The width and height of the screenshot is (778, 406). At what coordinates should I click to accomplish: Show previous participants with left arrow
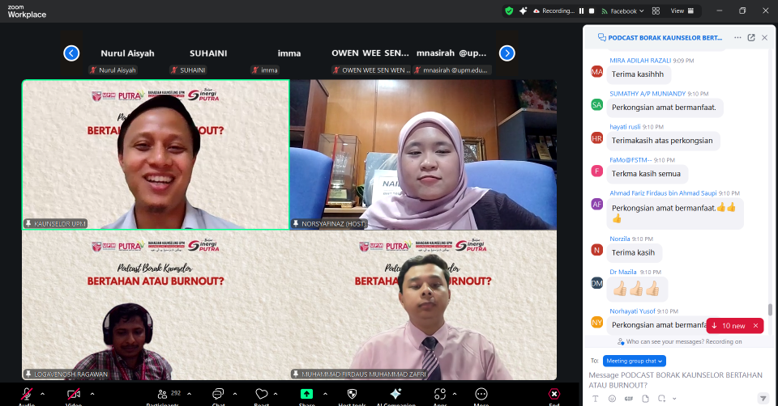[x=71, y=53]
